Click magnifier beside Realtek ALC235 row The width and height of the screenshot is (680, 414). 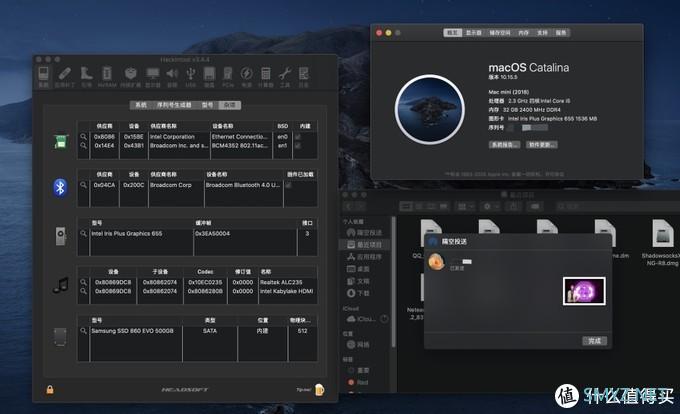point(83,282)
